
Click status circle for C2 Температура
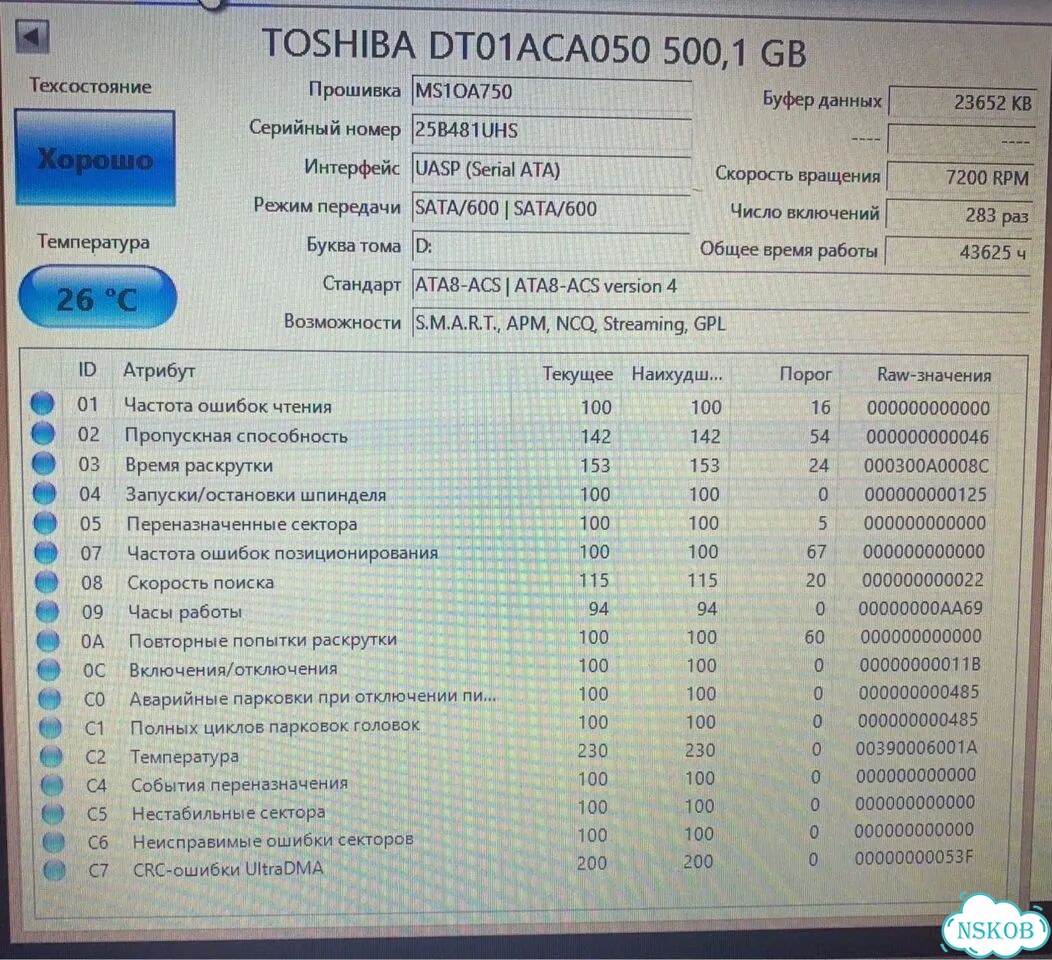(x=51, y=756)
